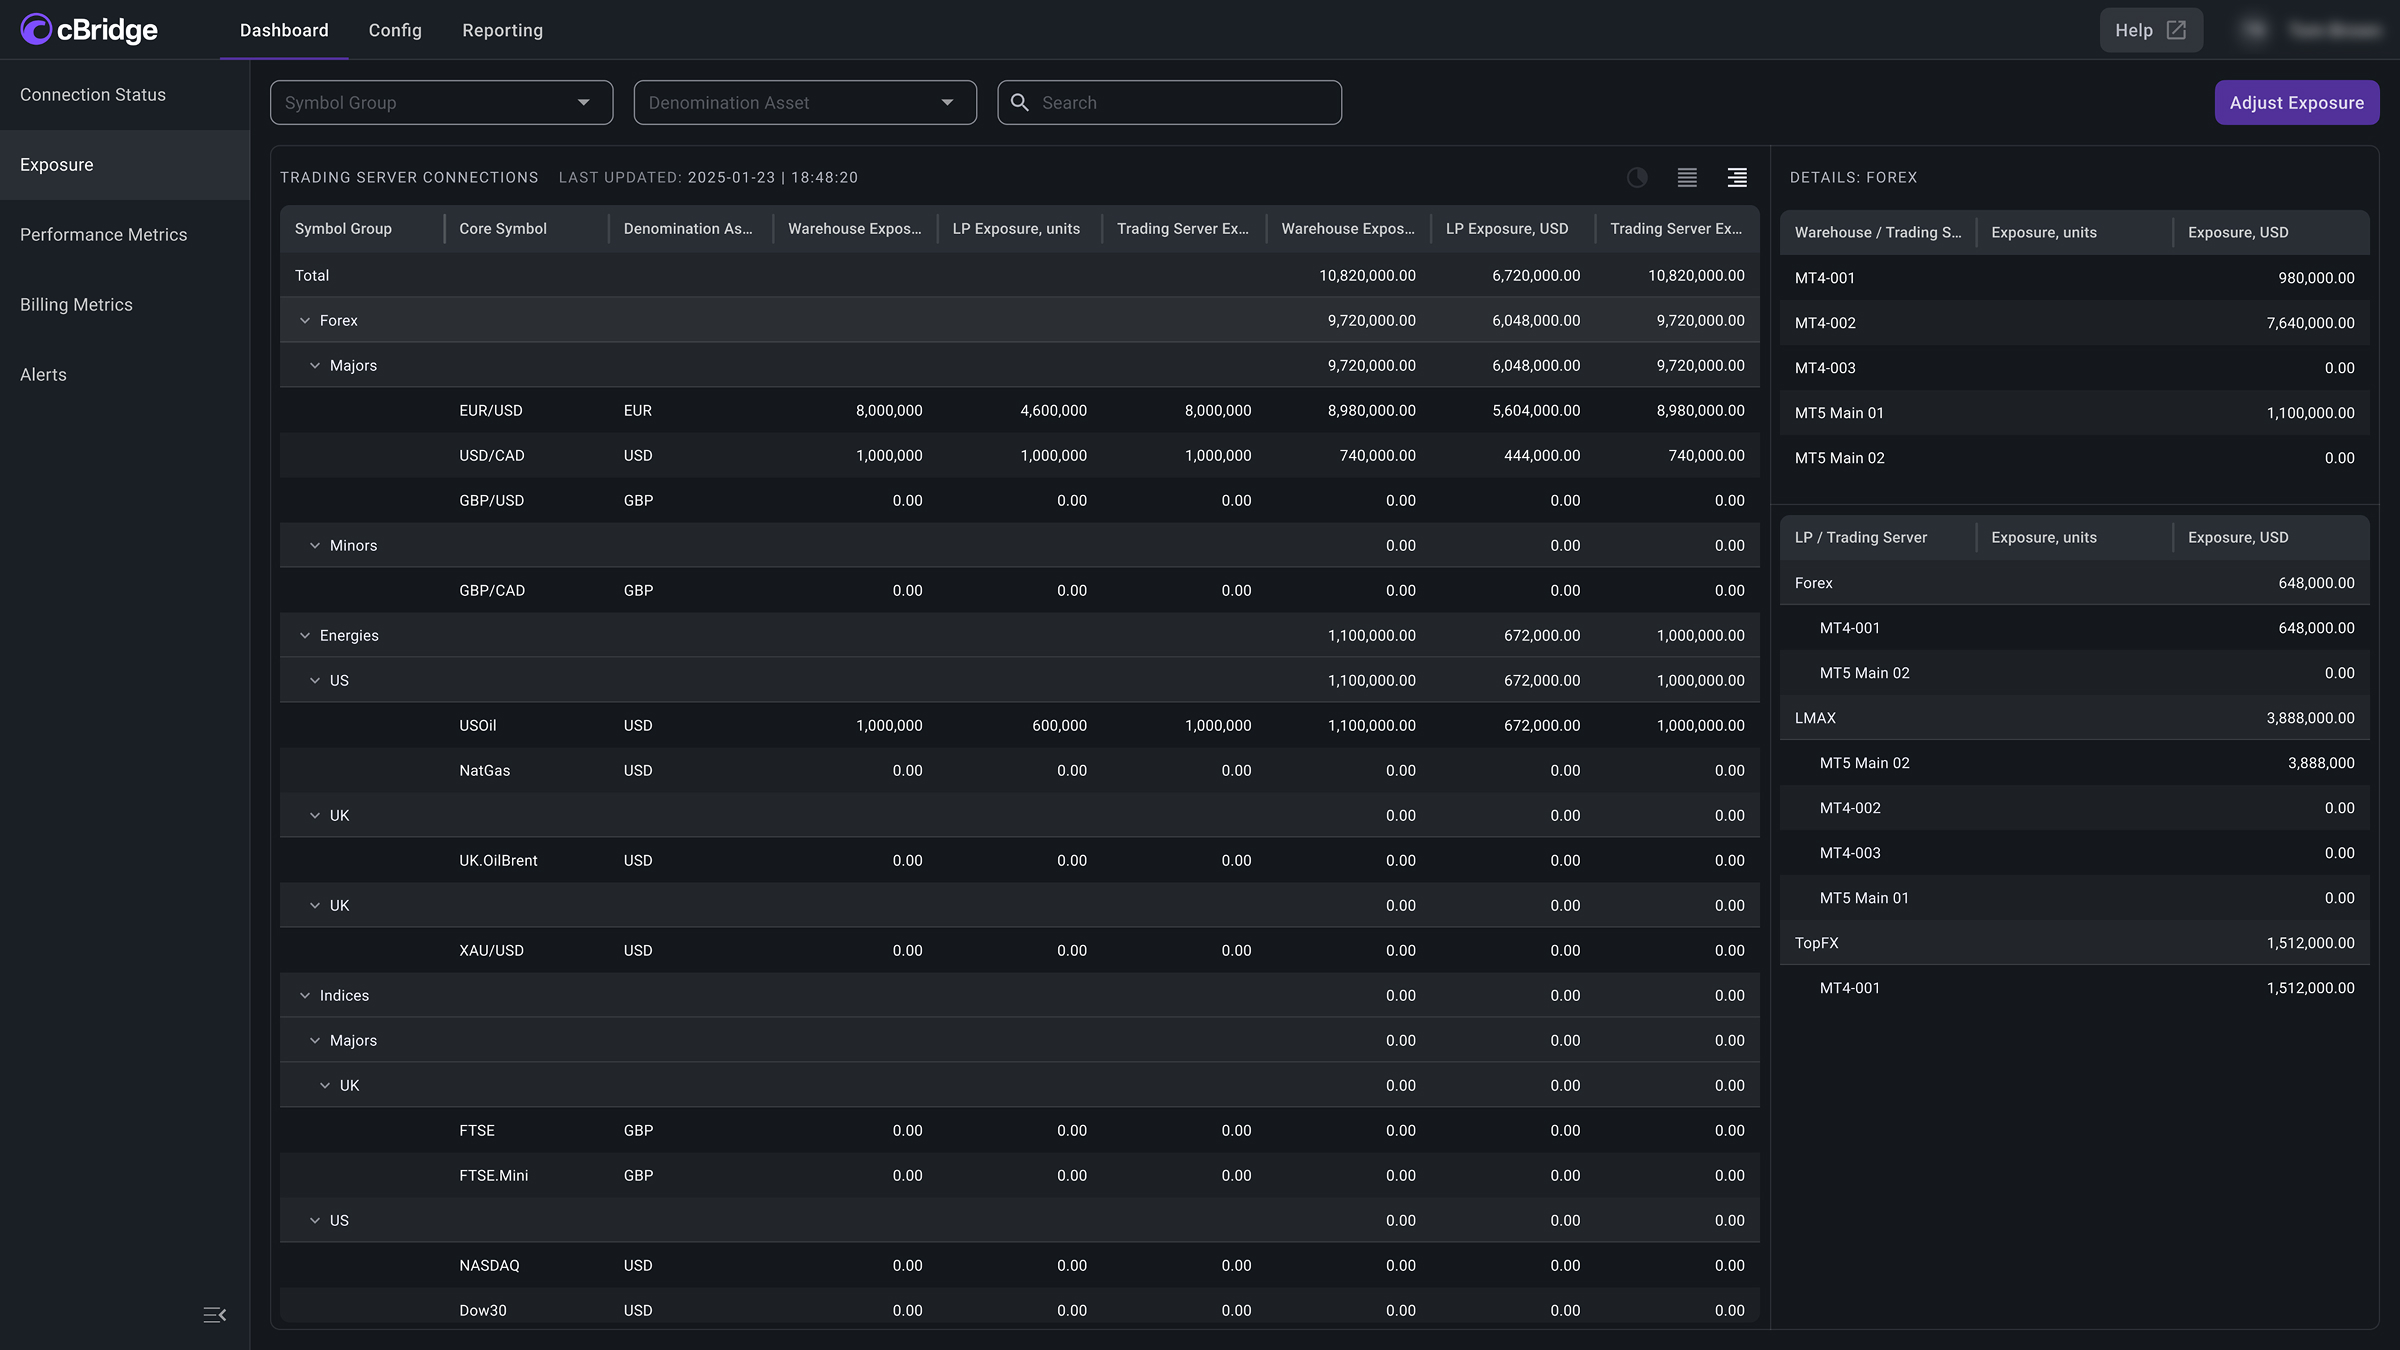Screen dimensions: 2400x1350
Task: Switch to flat list view icon
Action: point(1687,177)
